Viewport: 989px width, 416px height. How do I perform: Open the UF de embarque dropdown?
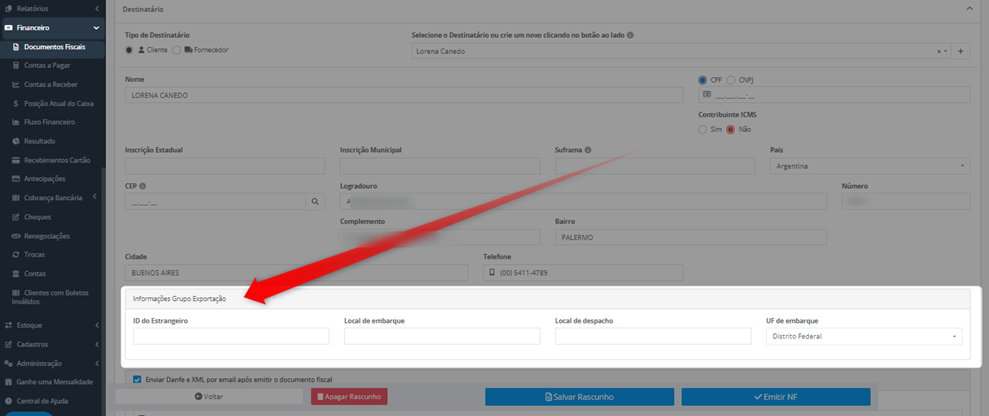[x=864, y=337]
